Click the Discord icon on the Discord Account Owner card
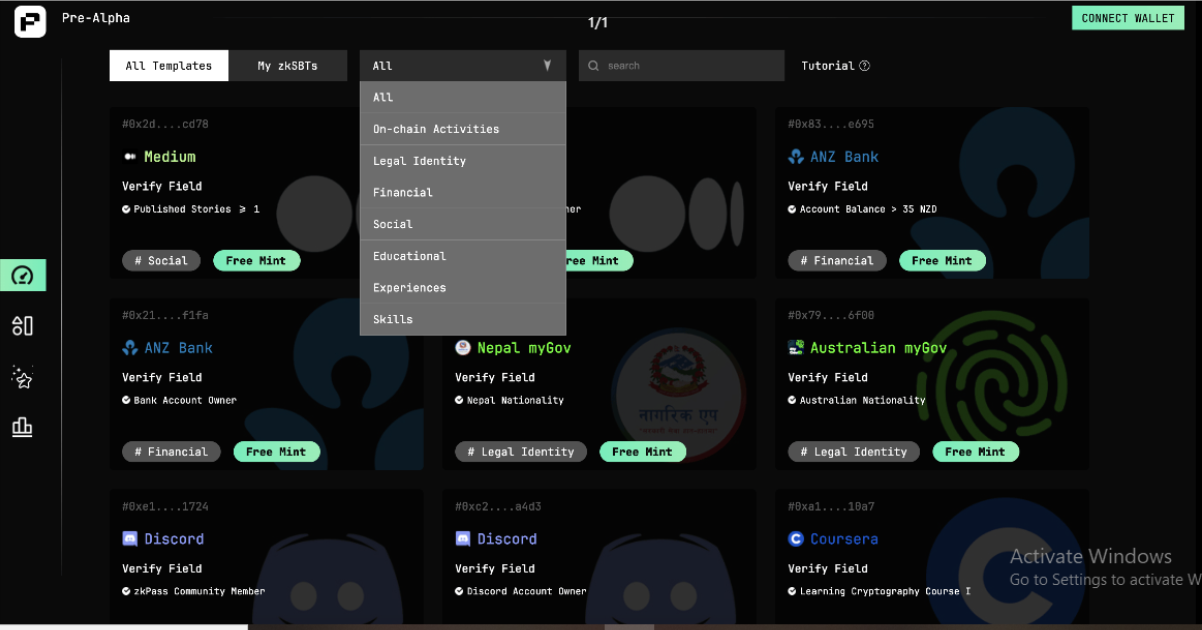Viewport: 1202px width, 630px height. [x=463, y=539]
